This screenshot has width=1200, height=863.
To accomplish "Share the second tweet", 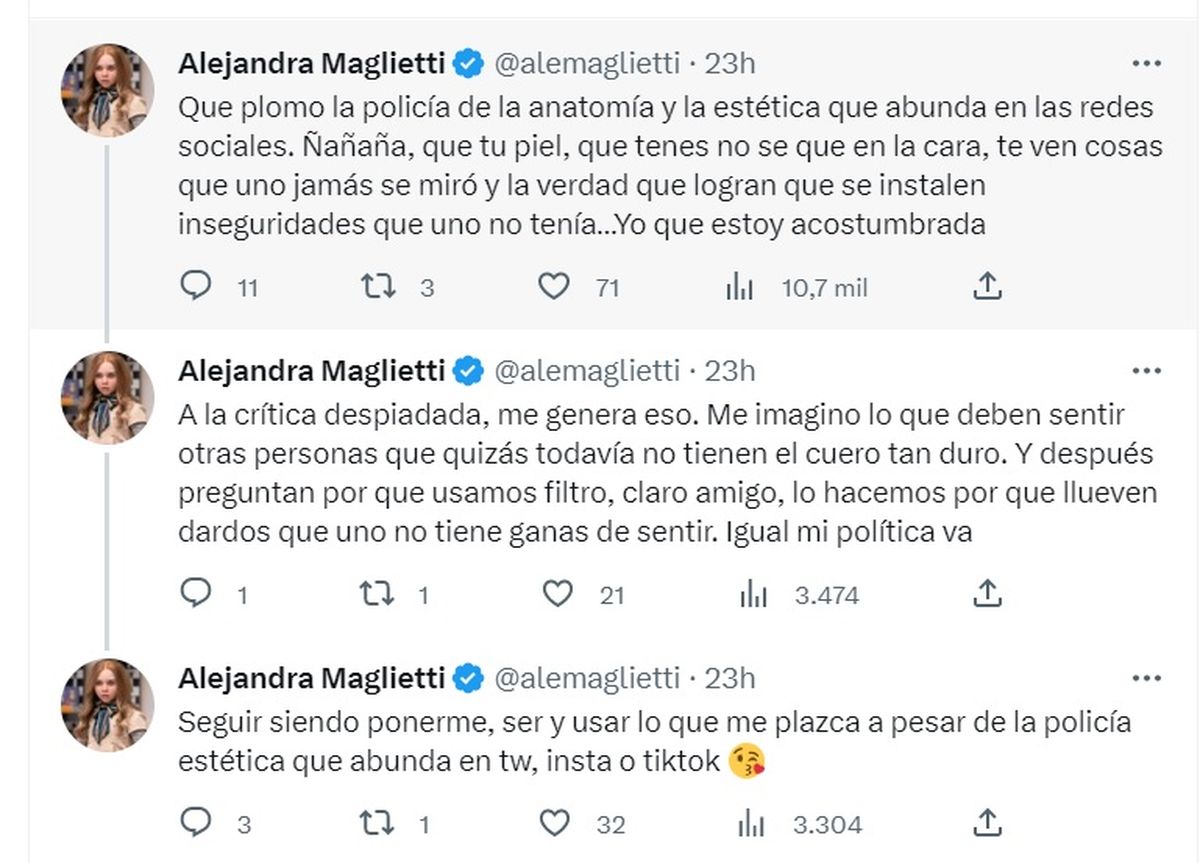I will [987, 595].
